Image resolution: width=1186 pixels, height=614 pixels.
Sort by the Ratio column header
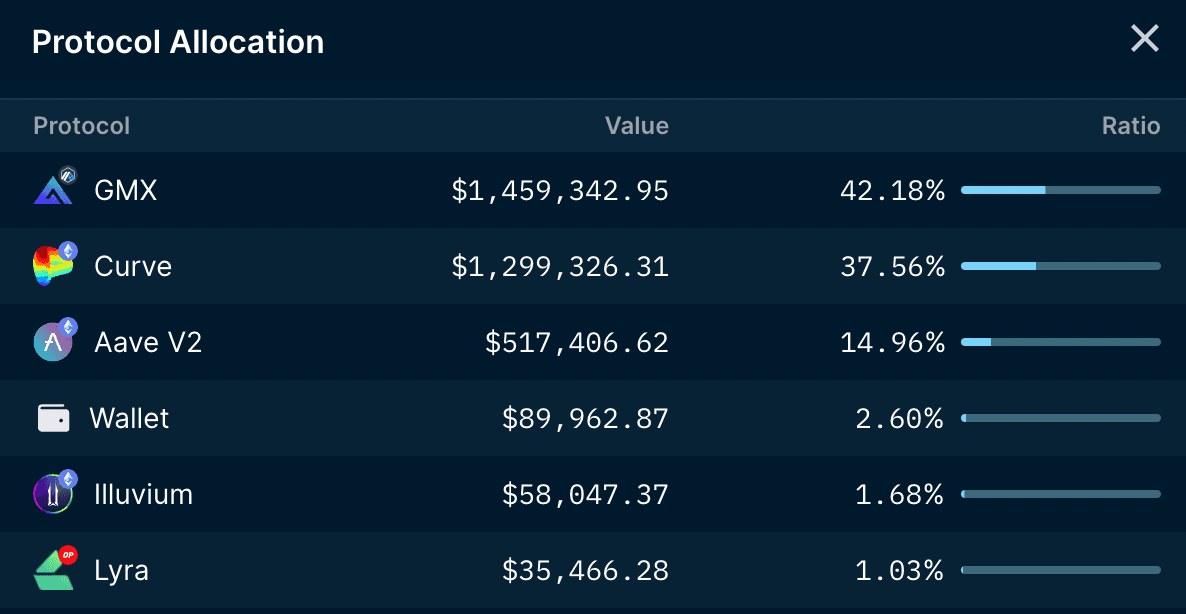[1131, 126]
